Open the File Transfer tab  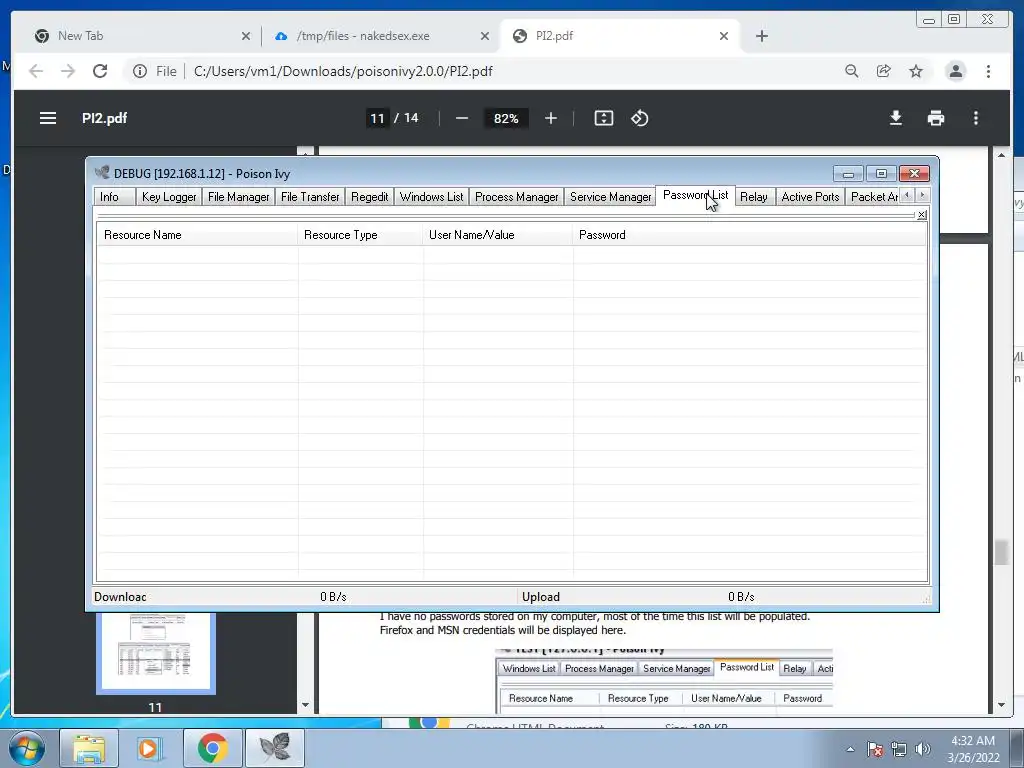(x=310, y=197)
